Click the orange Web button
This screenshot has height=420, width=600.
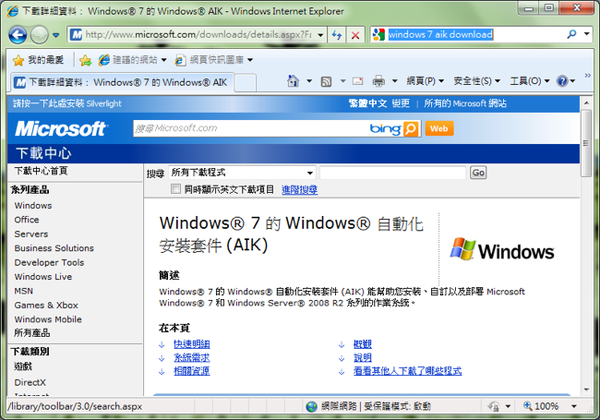(439, 129)
